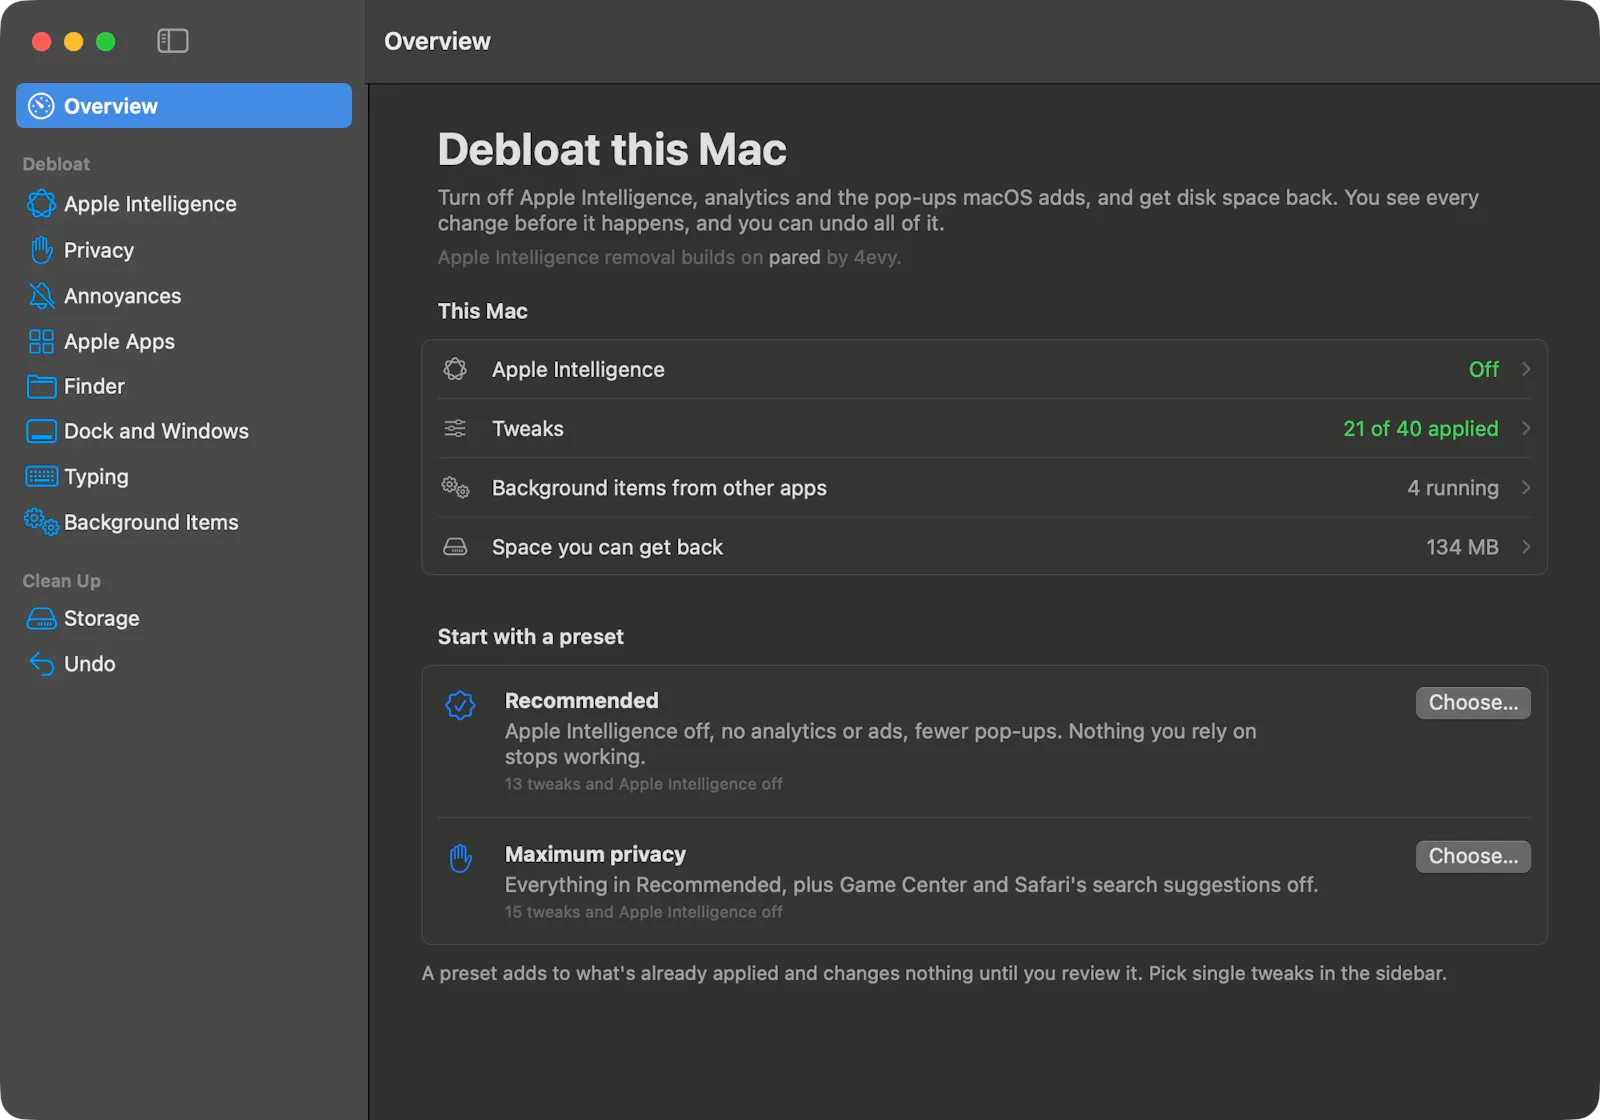Click the Dock and Windows icon
This screenshot has height=1120, width=1600.
41,431
